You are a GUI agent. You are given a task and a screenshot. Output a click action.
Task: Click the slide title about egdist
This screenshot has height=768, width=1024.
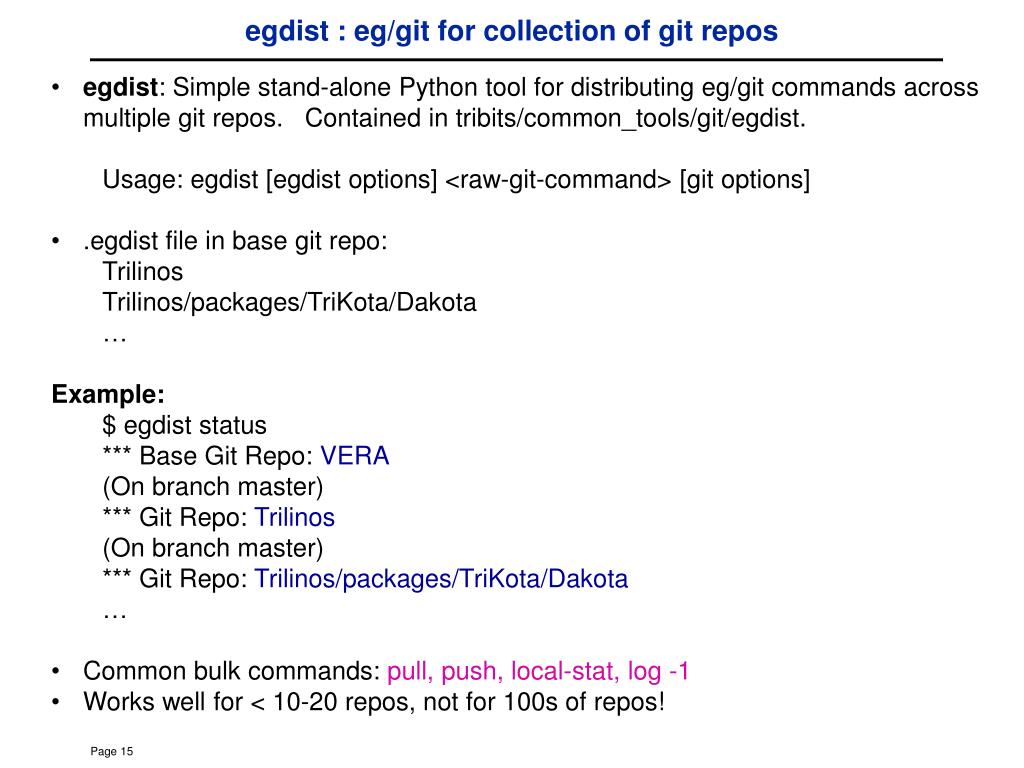tap(511, 31)
